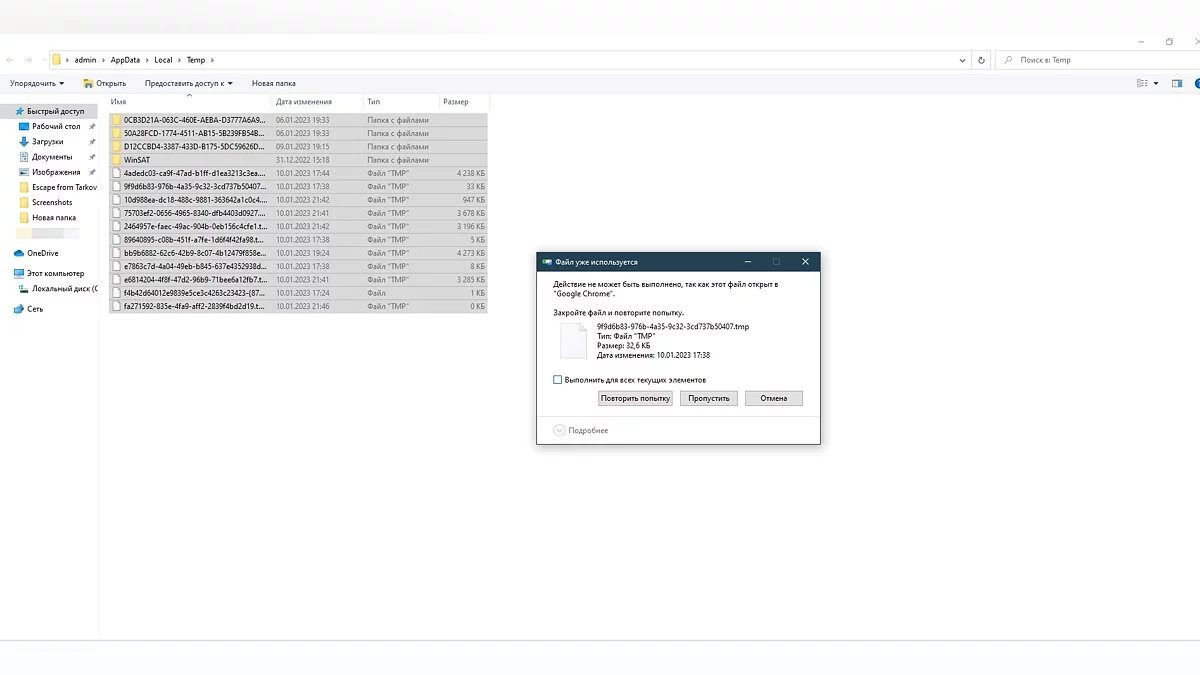Expand the 'Подробнее' details chevron
The image size is (1200, 675).
[559, 430]
